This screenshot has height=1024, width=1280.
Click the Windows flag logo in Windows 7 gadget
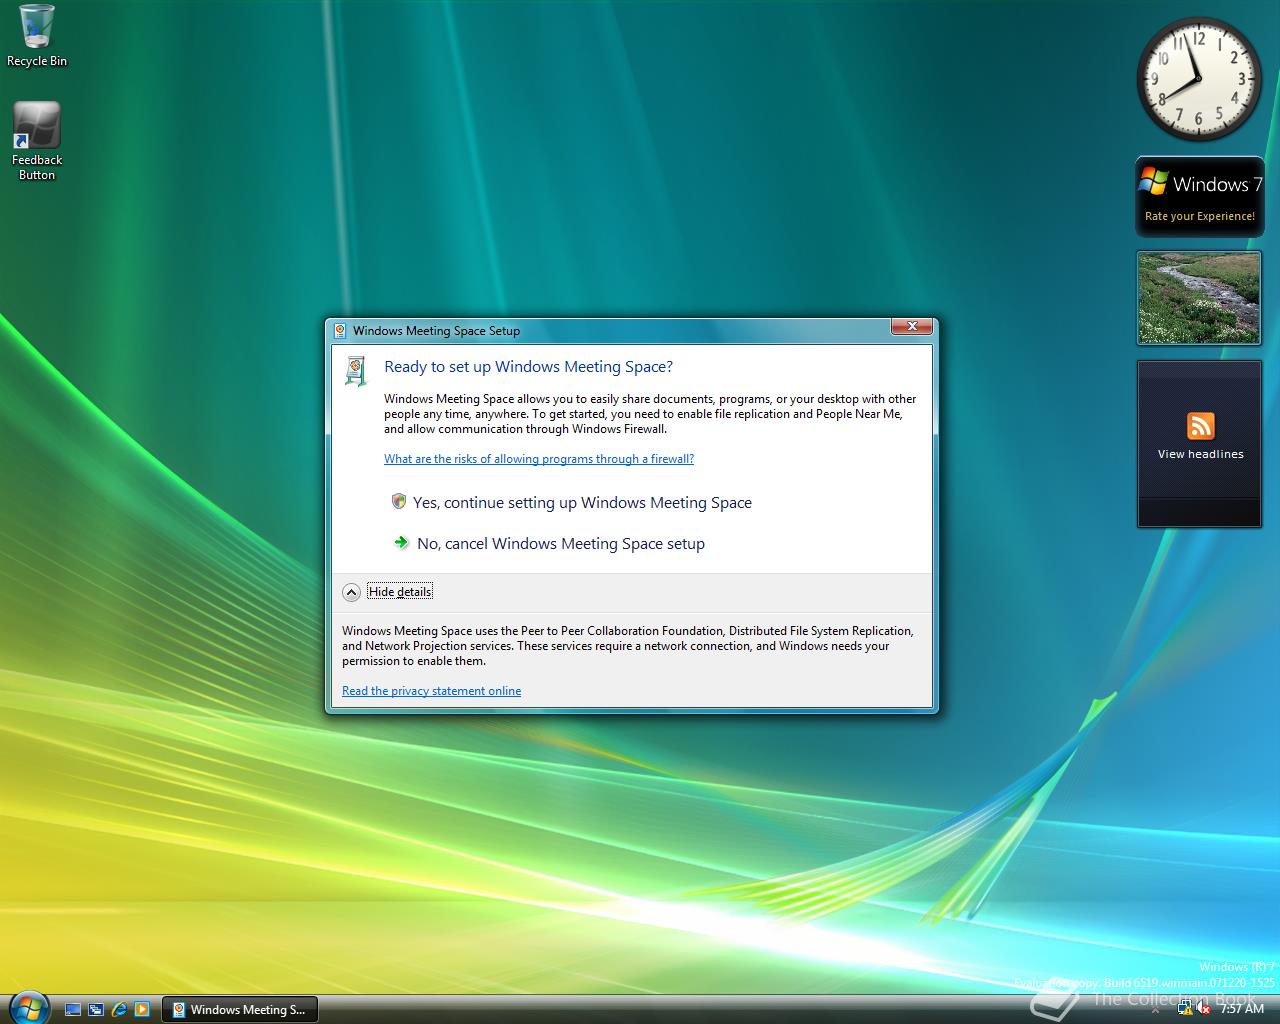click(x=1154, y=183)
